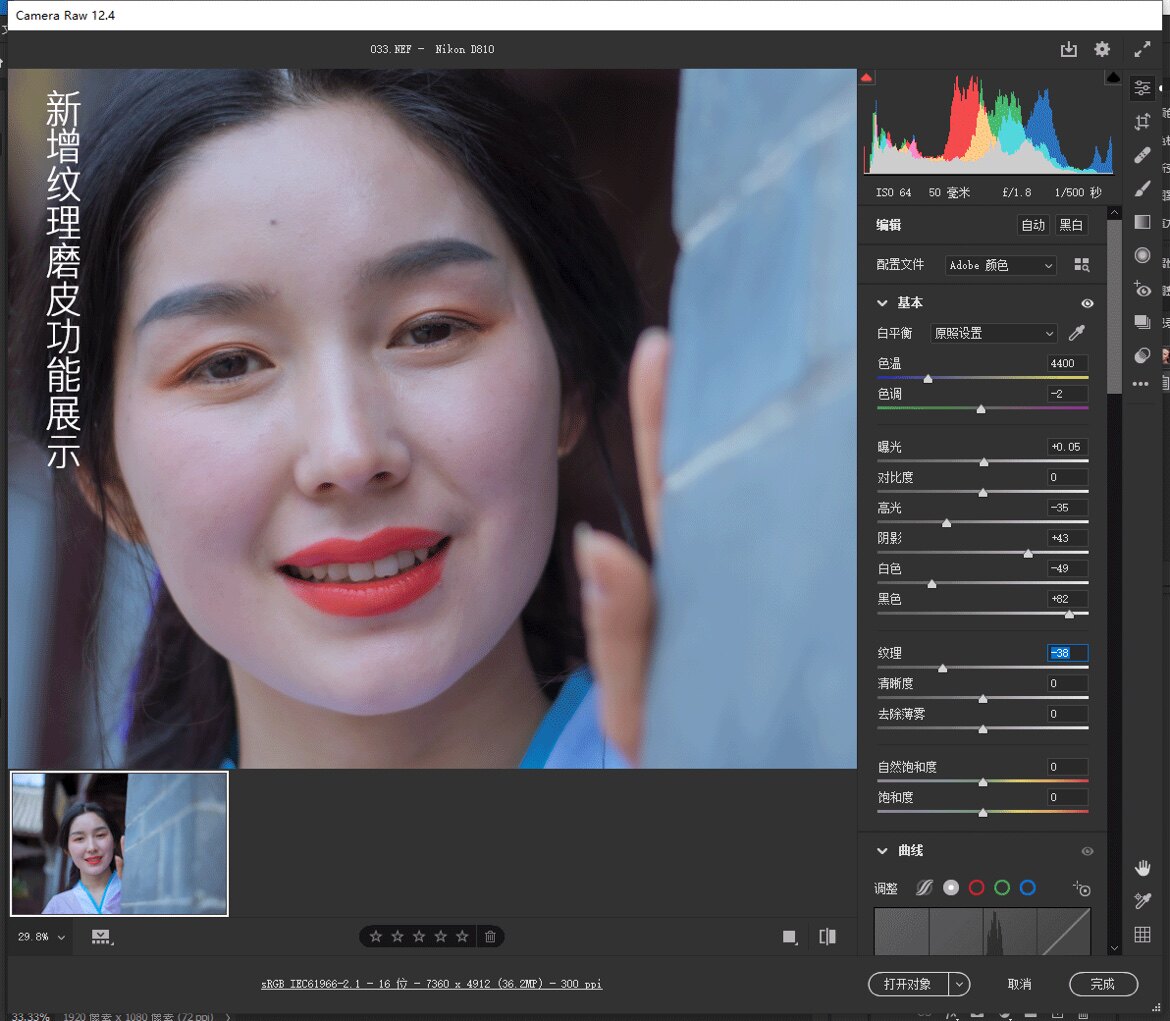Viewport: 1170px width, 1021px height.
Task: Click the panel scroll down arrow
Action: tap(1114, 949)
